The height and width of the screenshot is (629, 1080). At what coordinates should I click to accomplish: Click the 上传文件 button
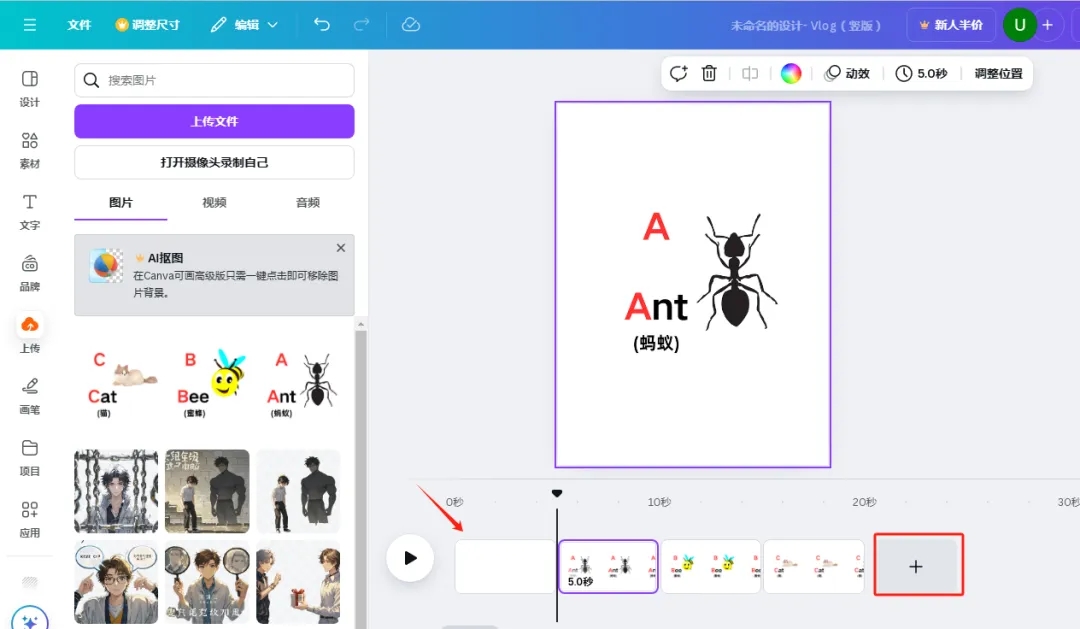click(214, 121)
